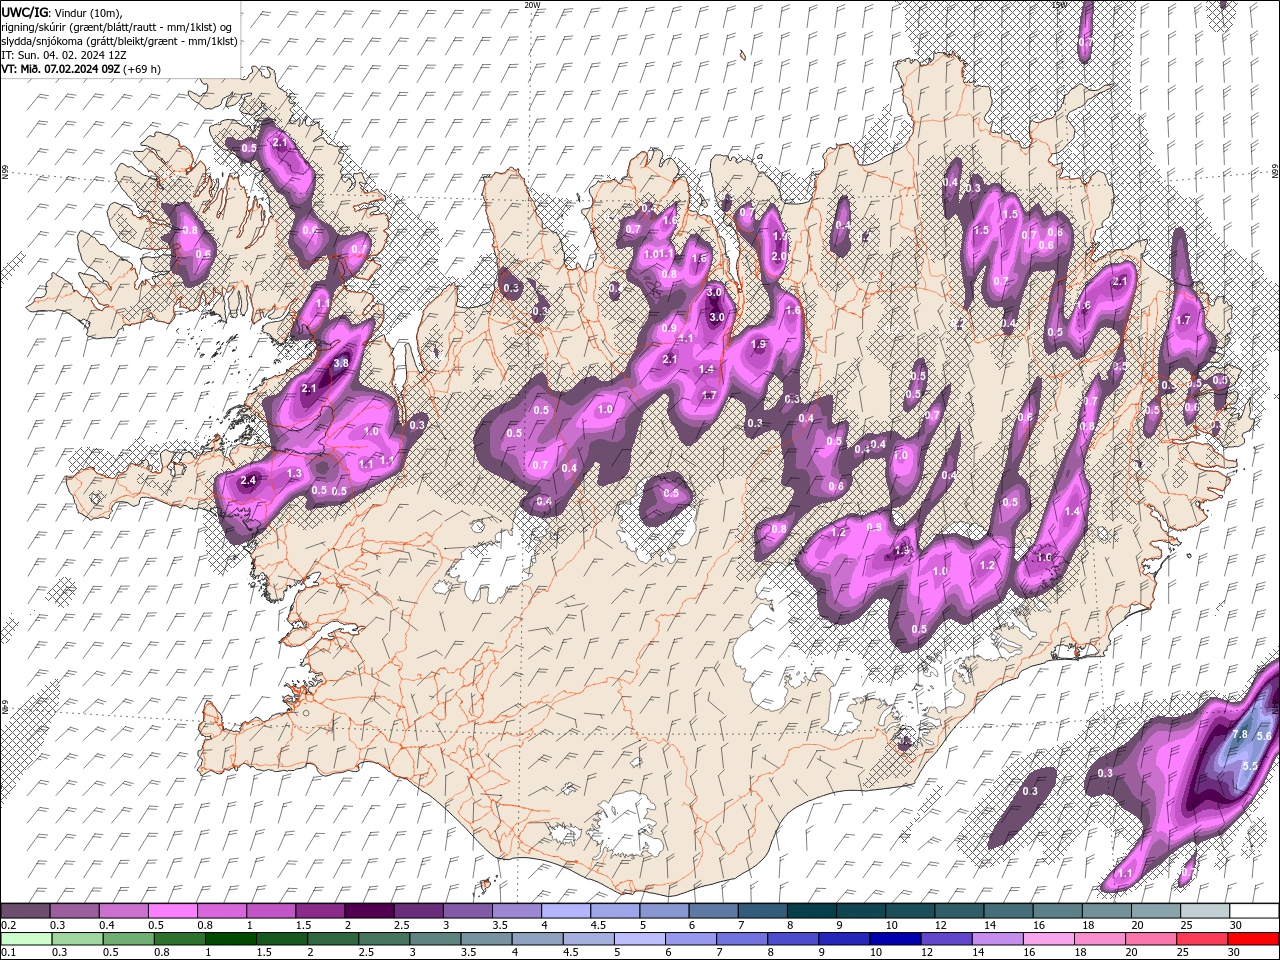The image size is (1280, 960).
Task: Select bright pink 0.5 swatch in upper legend row
Action: (x=172, y=911)
